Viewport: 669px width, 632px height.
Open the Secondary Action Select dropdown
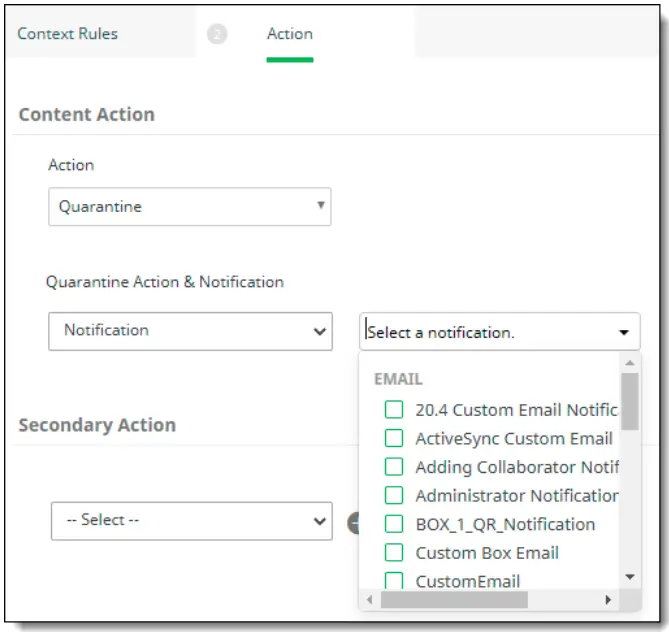[x=192, y=521]
